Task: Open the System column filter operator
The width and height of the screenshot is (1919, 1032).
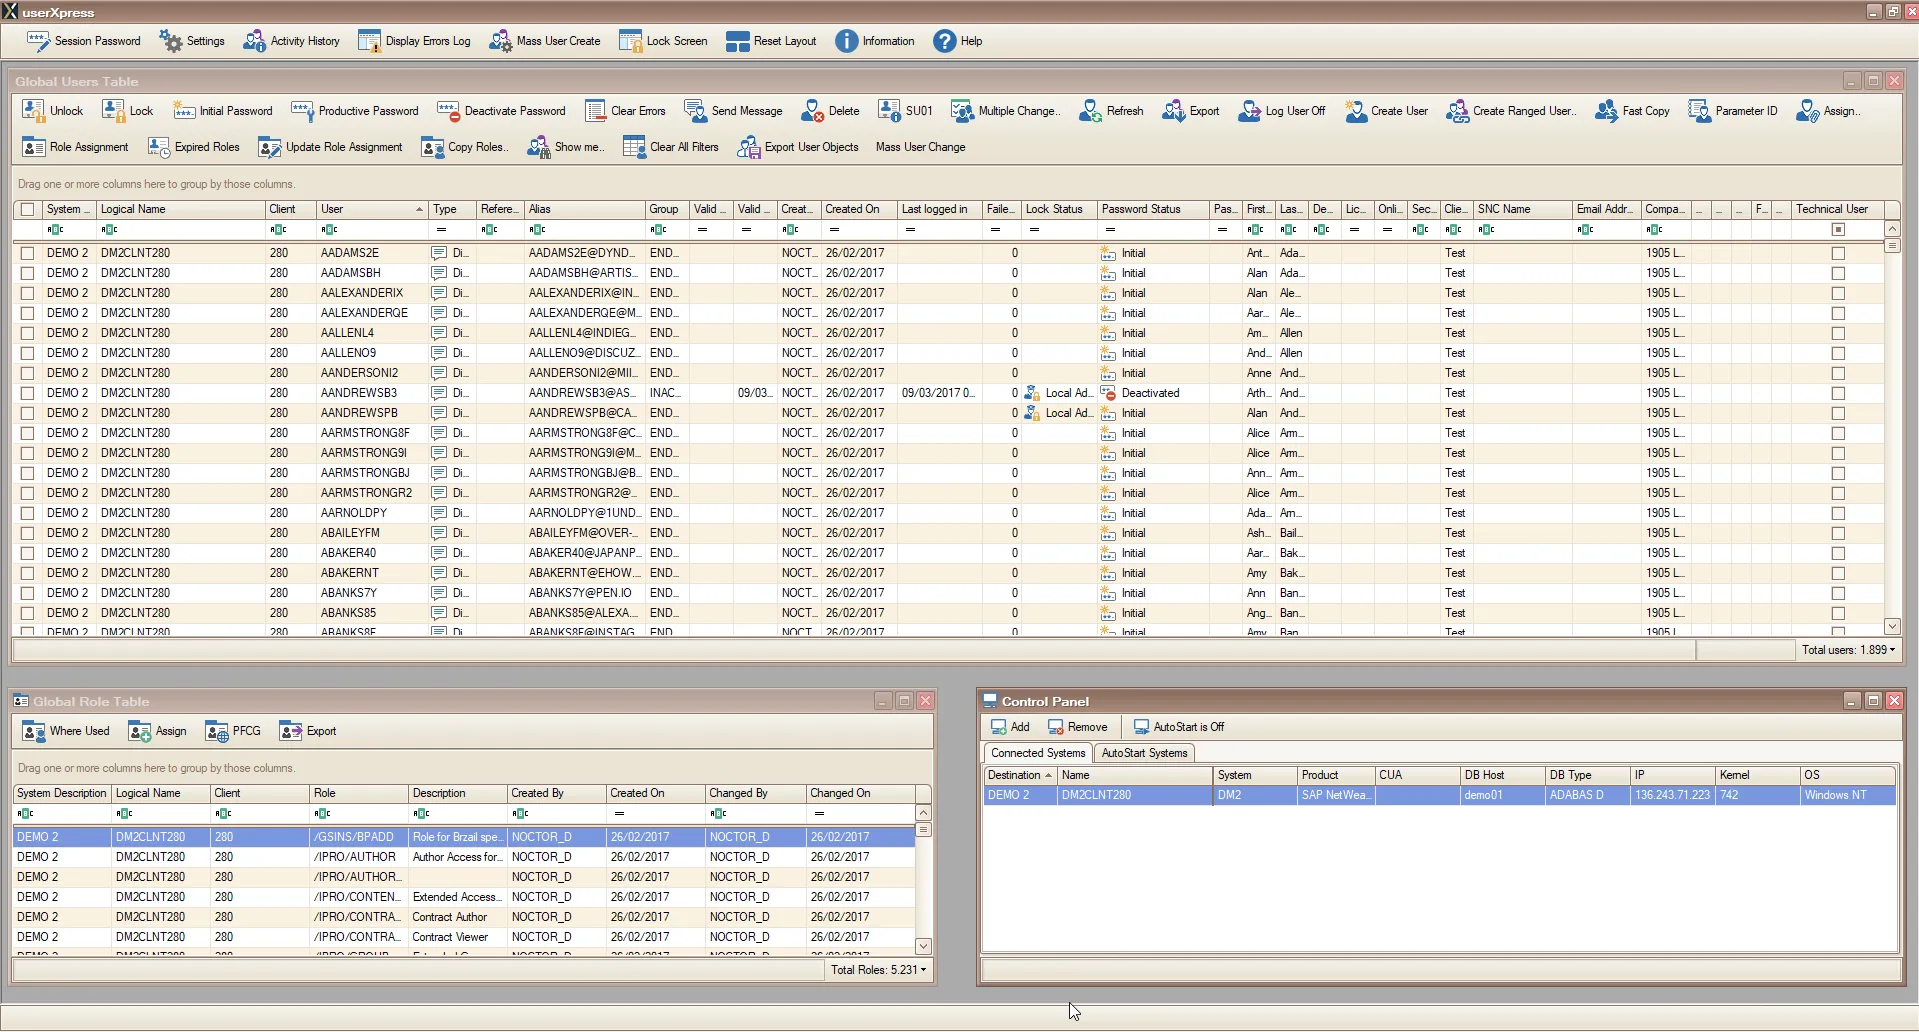Action: (55, 229)
